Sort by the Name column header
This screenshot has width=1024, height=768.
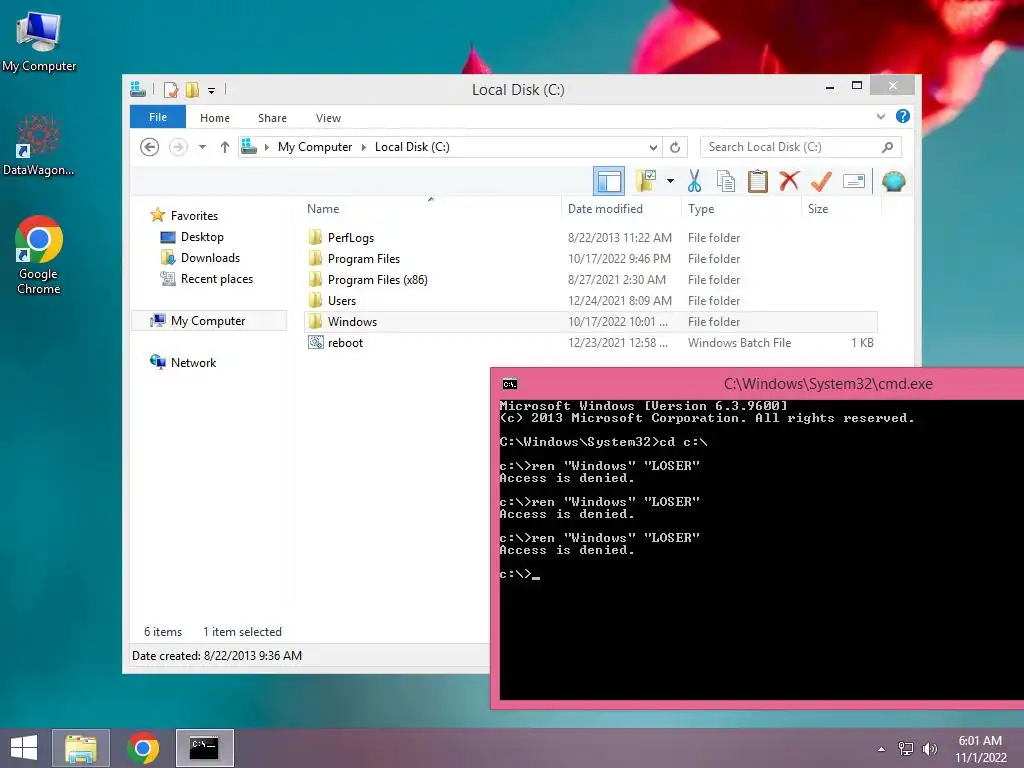430,209
